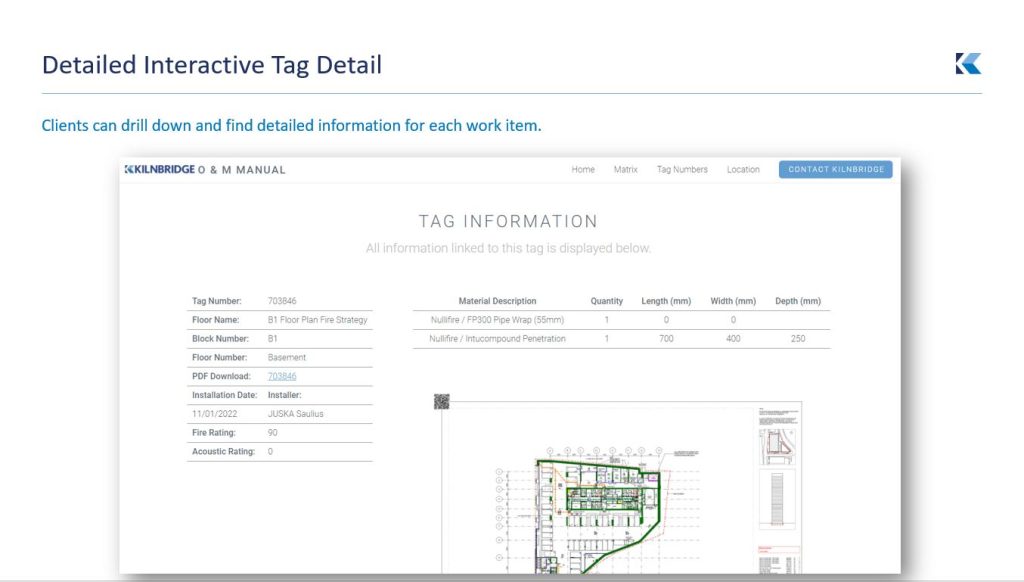Click the Depth (mm) column header
1024x582 pixels.
click(x=797, y=301)
